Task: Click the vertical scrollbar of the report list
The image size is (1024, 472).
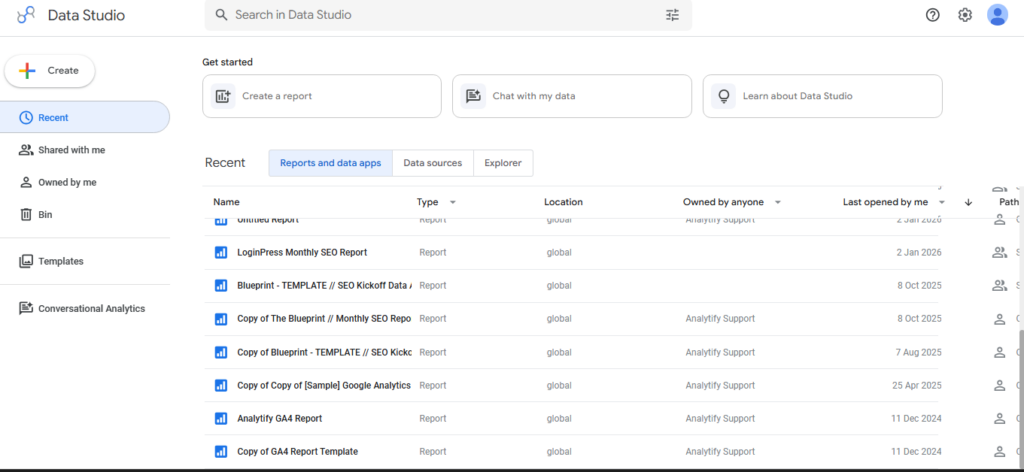Action: [1021, 399]
